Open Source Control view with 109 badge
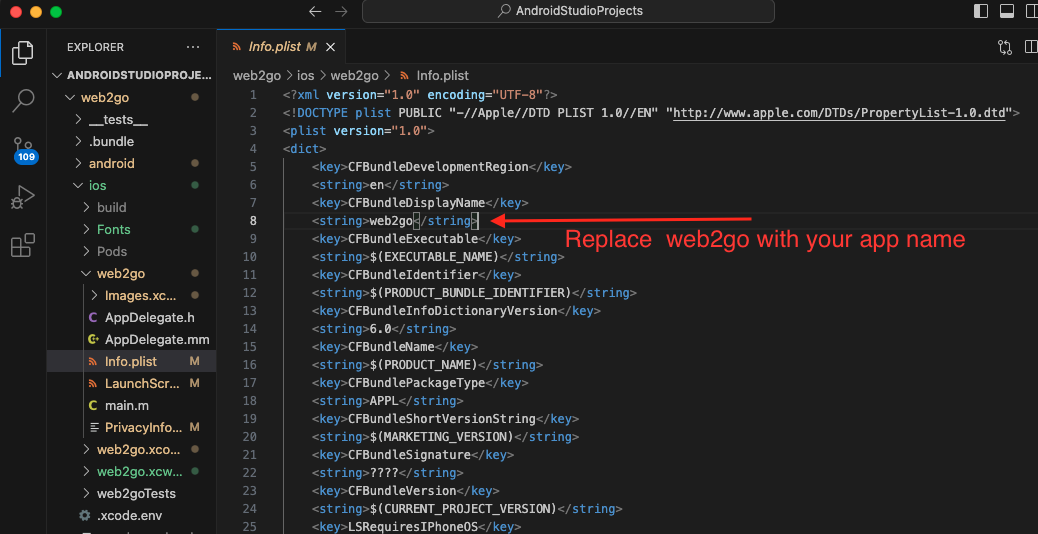1038x534 pixels. 22,148
